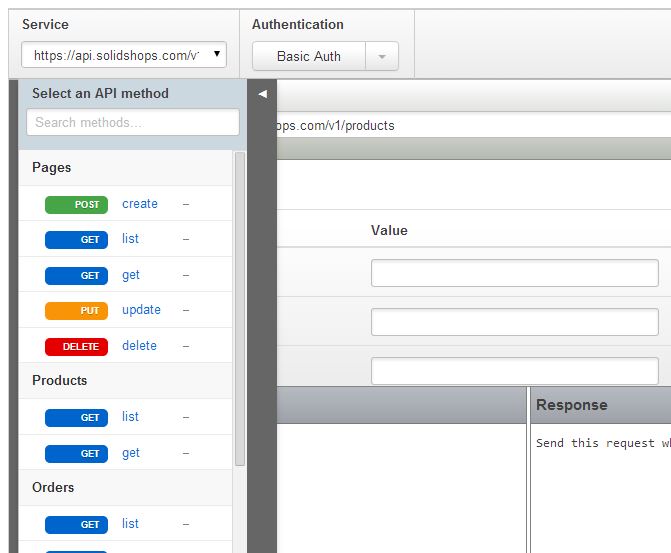
Task: Collapse the API method sidebar arrow
Action: coord(263,94)
